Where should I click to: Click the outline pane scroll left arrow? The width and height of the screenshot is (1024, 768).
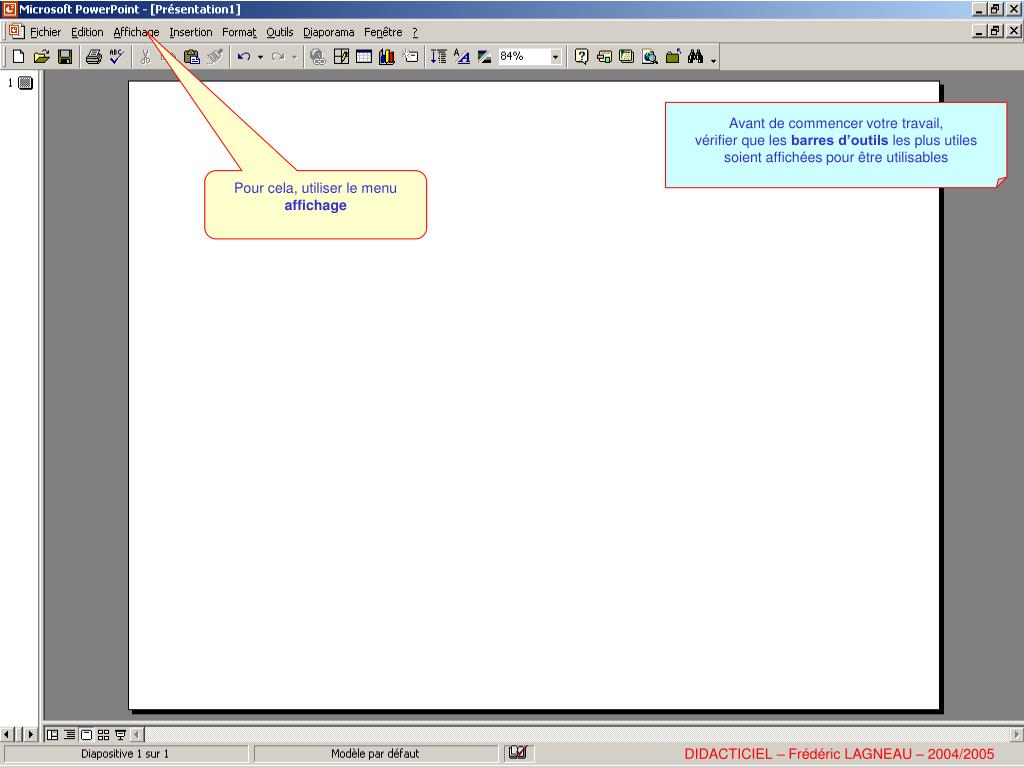pos(7,735)
